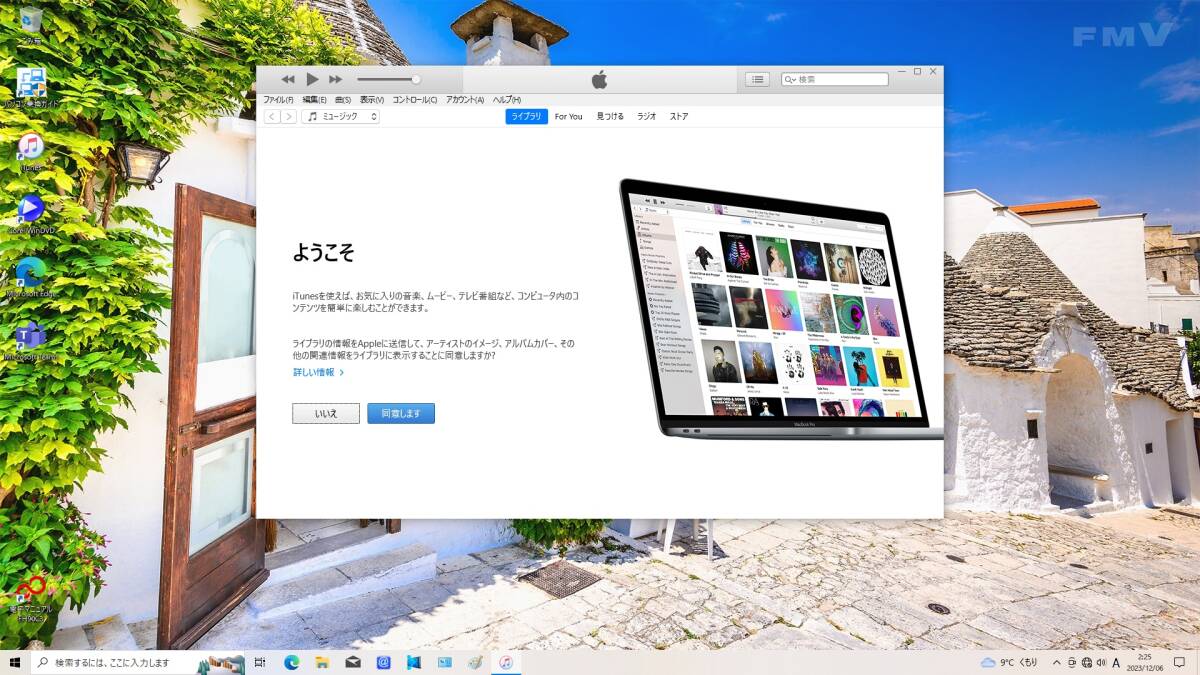
Task: Open the 編集(E) menu
Action: (314, 100)
